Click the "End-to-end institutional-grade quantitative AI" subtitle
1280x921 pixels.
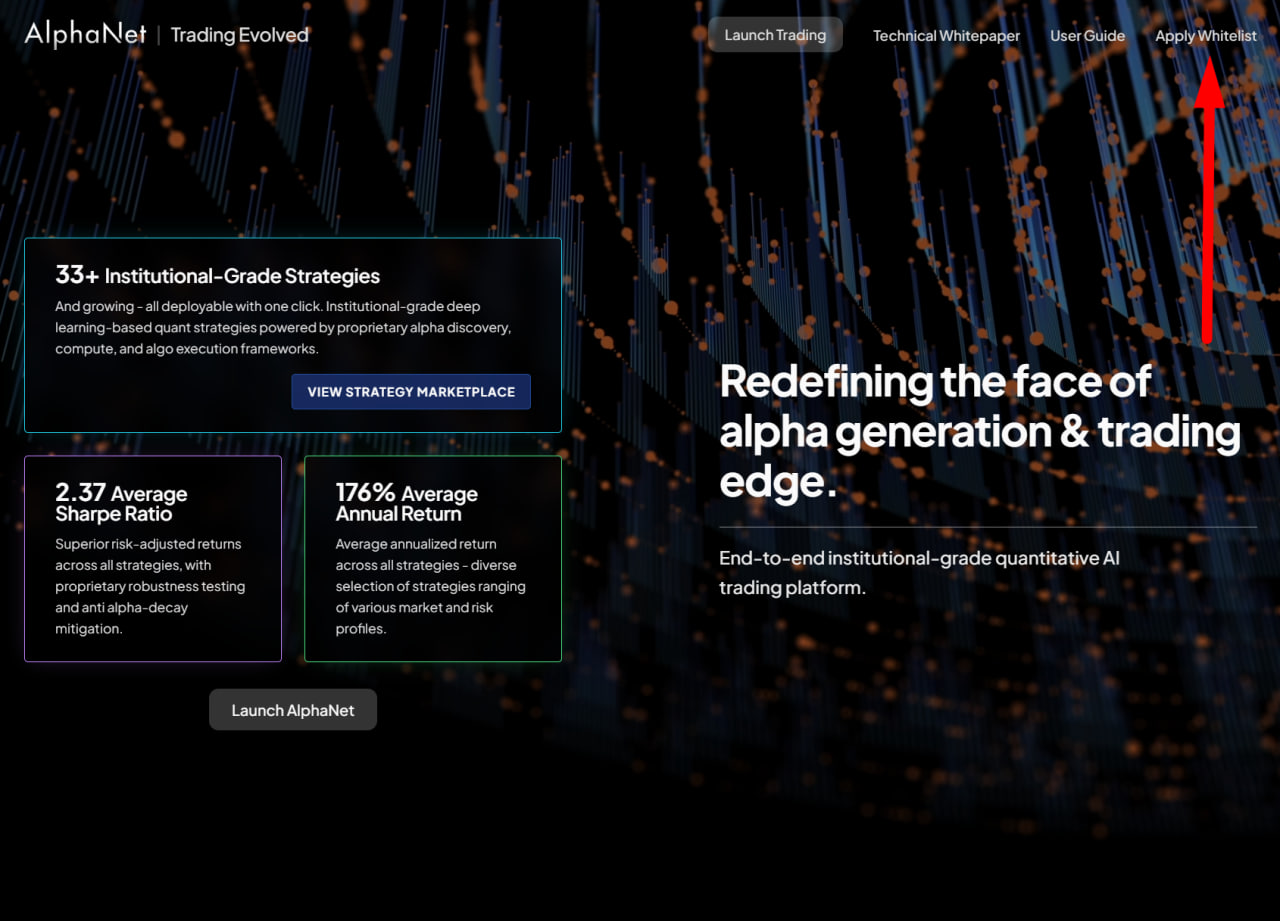click(x=919, y=573)
